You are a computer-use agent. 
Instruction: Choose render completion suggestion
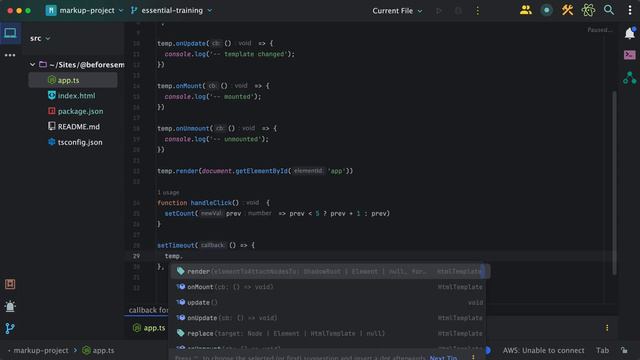(329, 271)
